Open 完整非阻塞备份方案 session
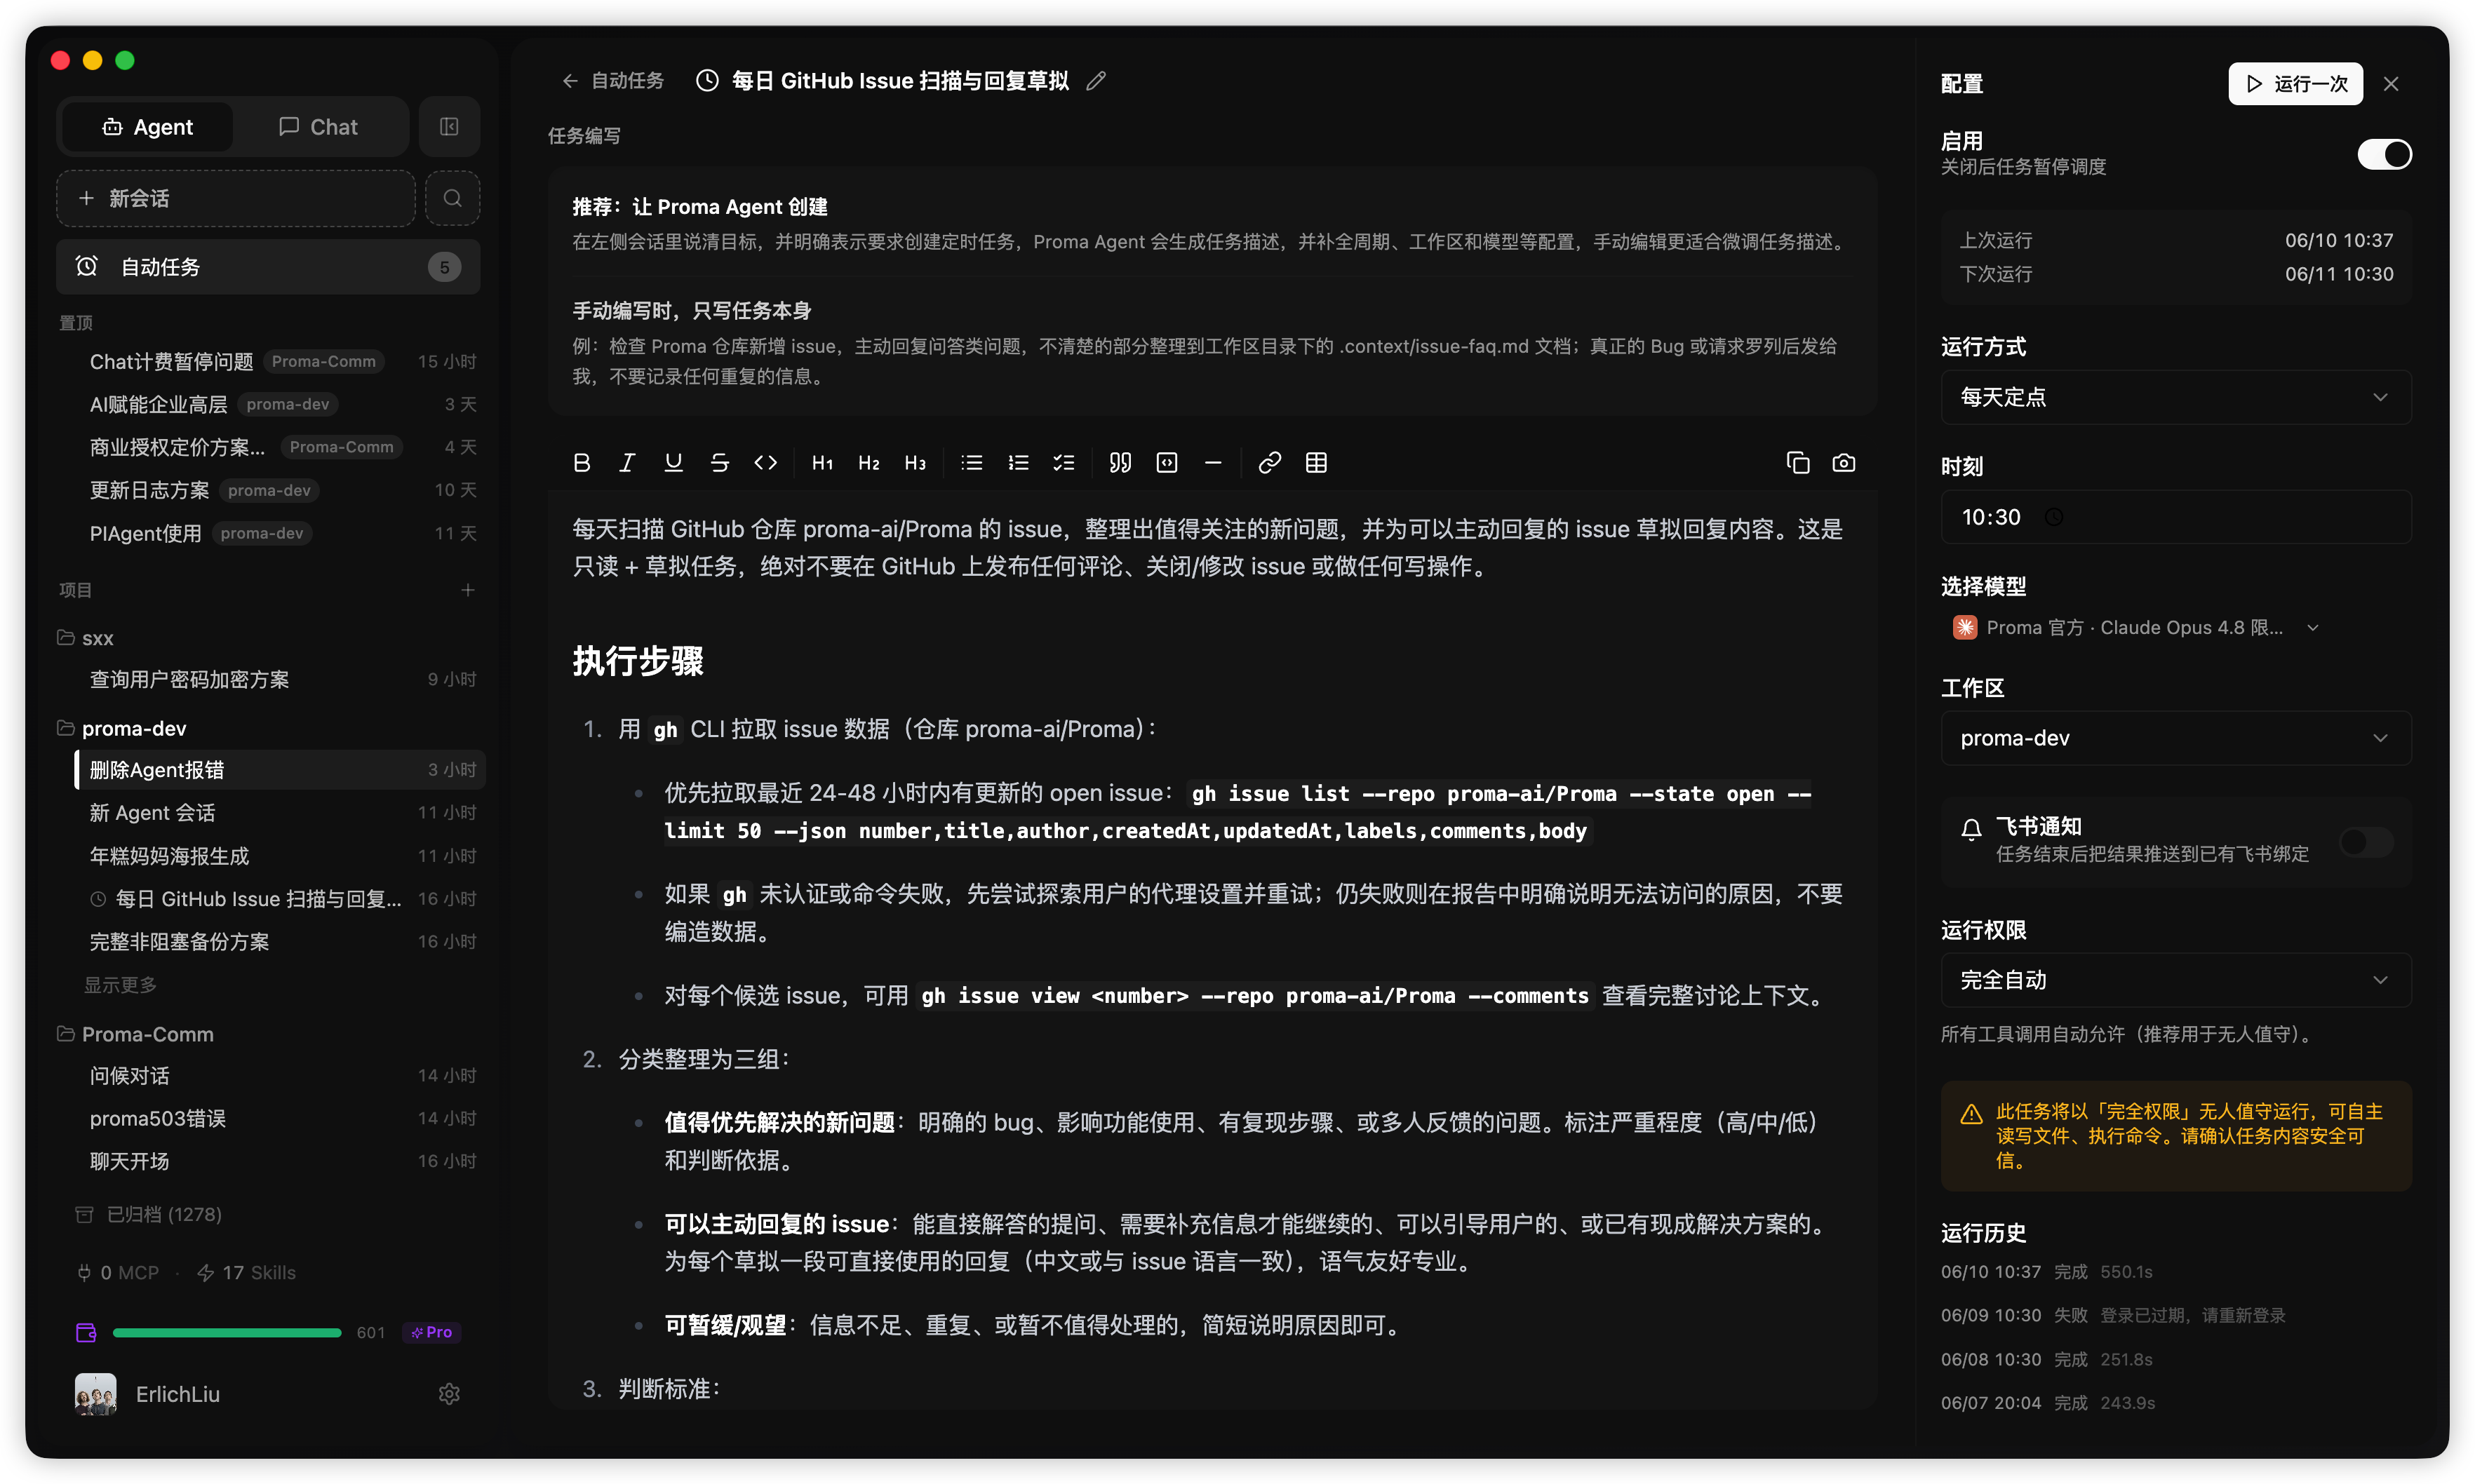The height and width of the screenshot is (1484, 2475). (x=280, y=942)
